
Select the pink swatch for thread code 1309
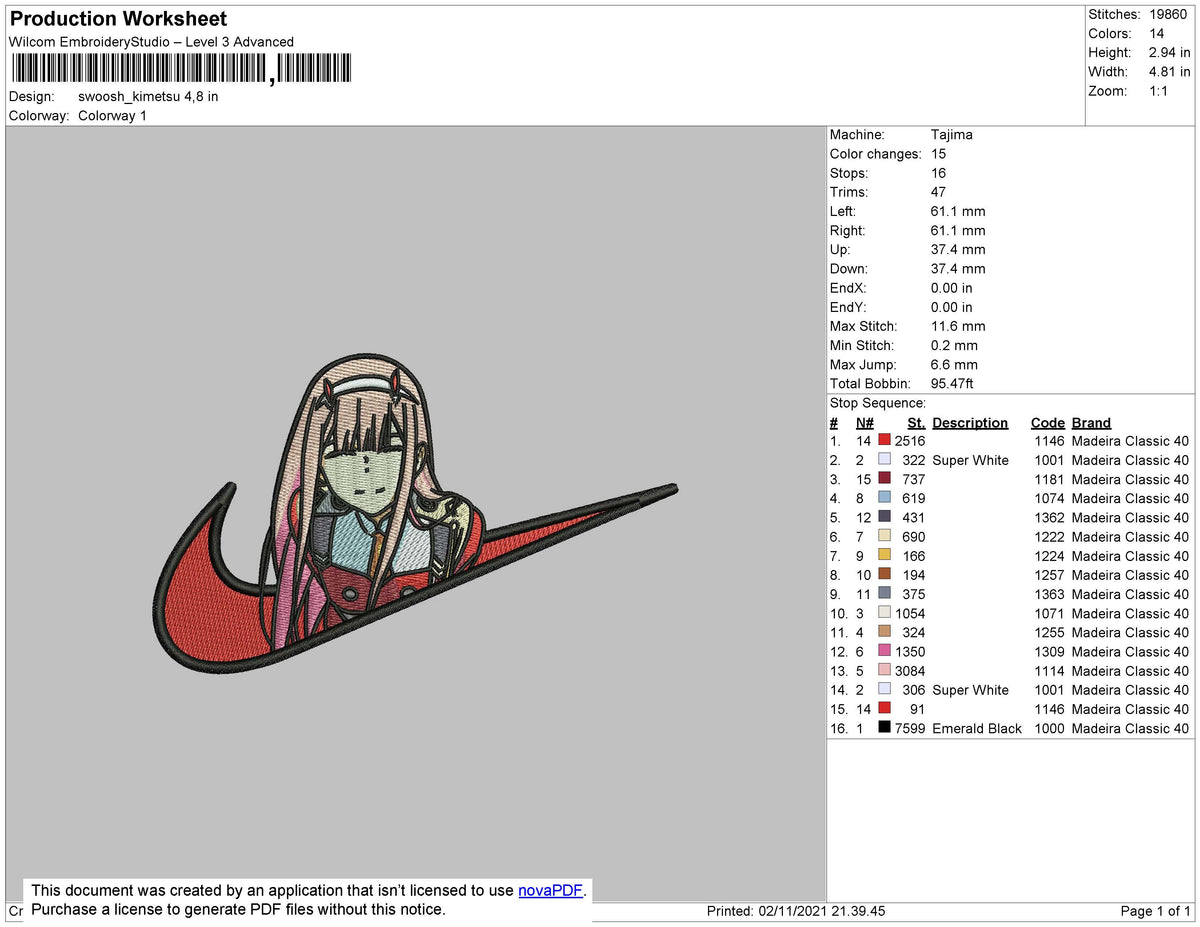coord(884,651)
